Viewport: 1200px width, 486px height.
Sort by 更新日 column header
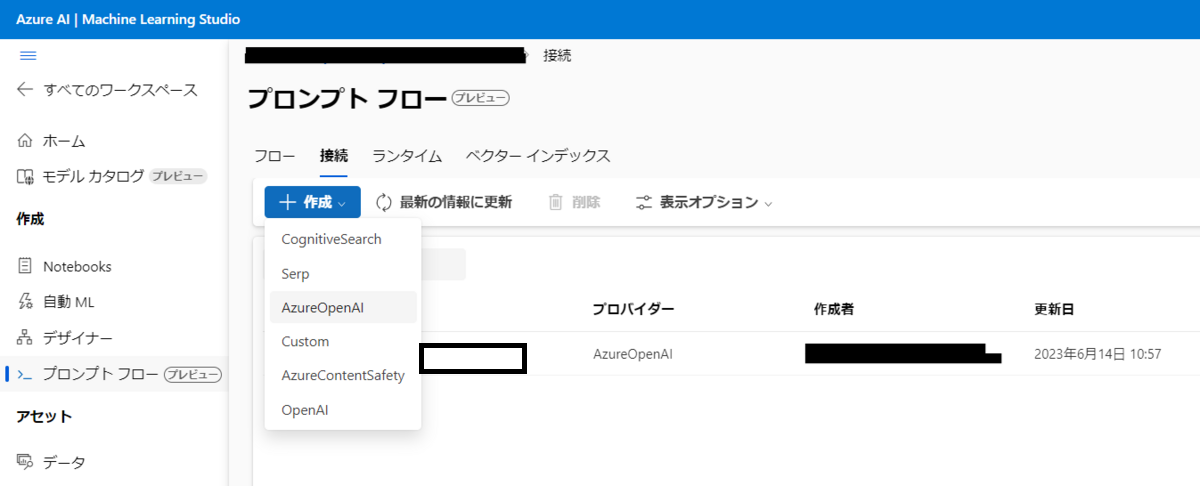[1054, 309]
